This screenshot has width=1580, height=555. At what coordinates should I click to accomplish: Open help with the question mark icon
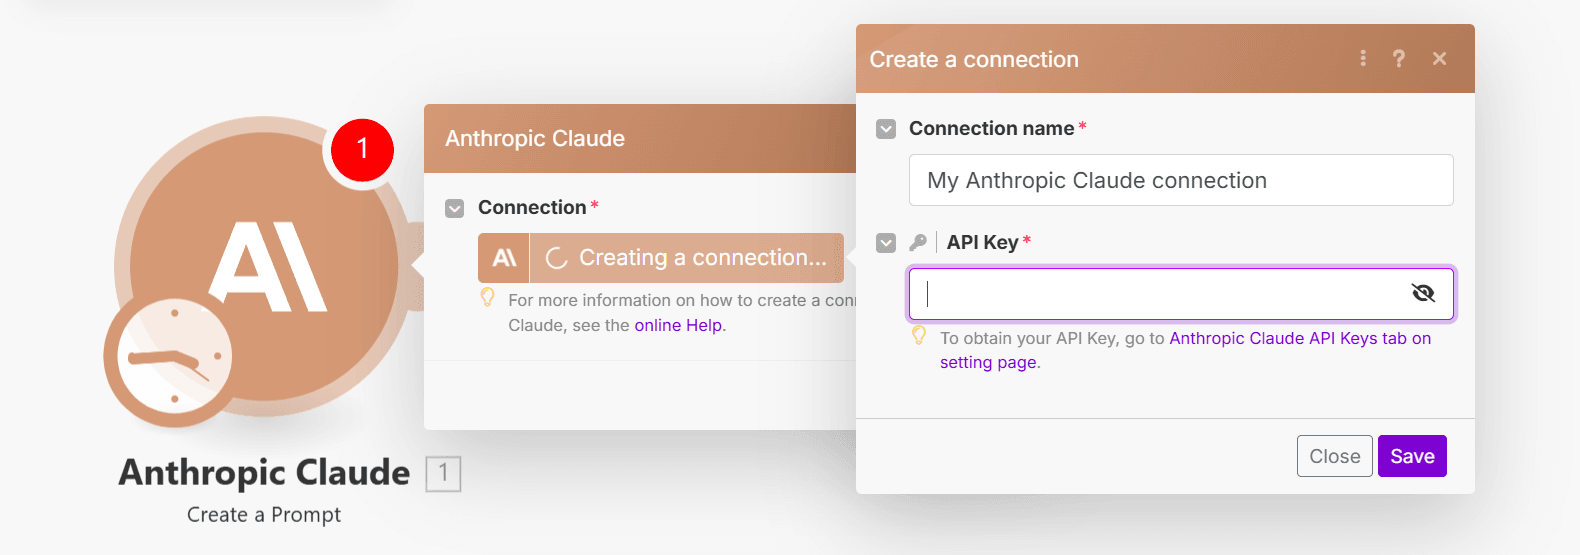coord(1399,59)
